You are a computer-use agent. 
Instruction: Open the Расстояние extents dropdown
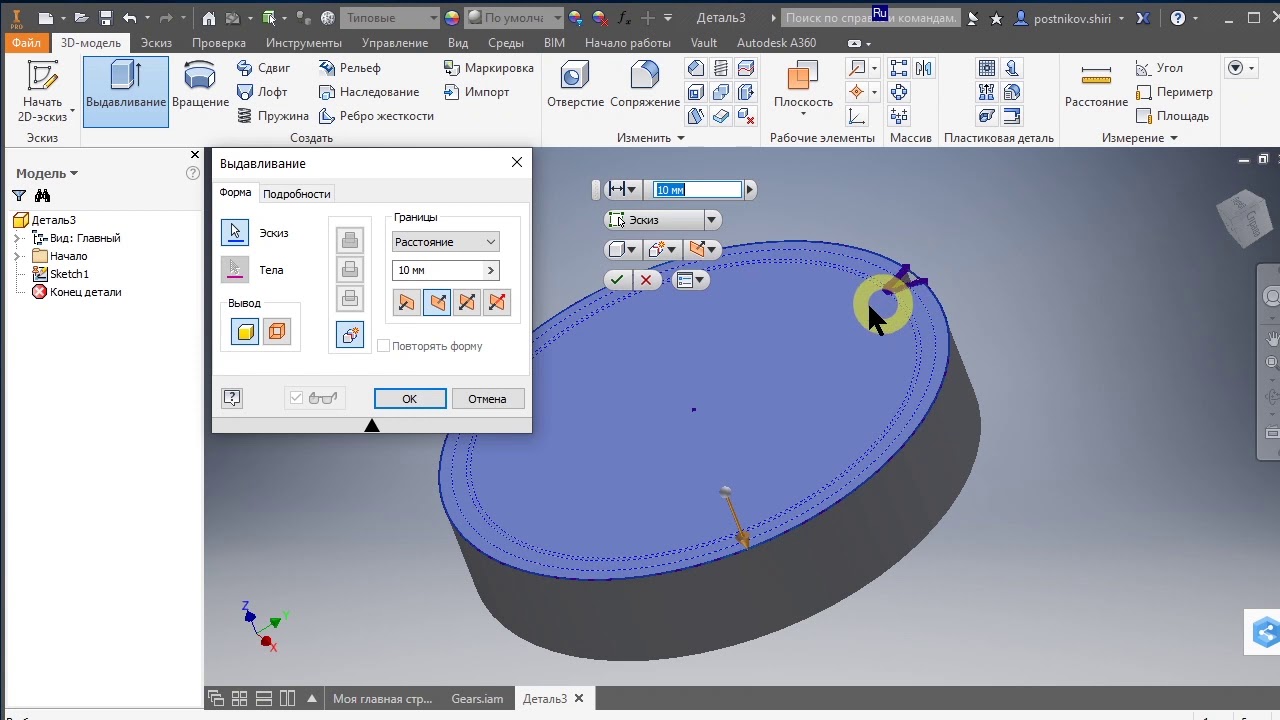[x=445, y=242]
